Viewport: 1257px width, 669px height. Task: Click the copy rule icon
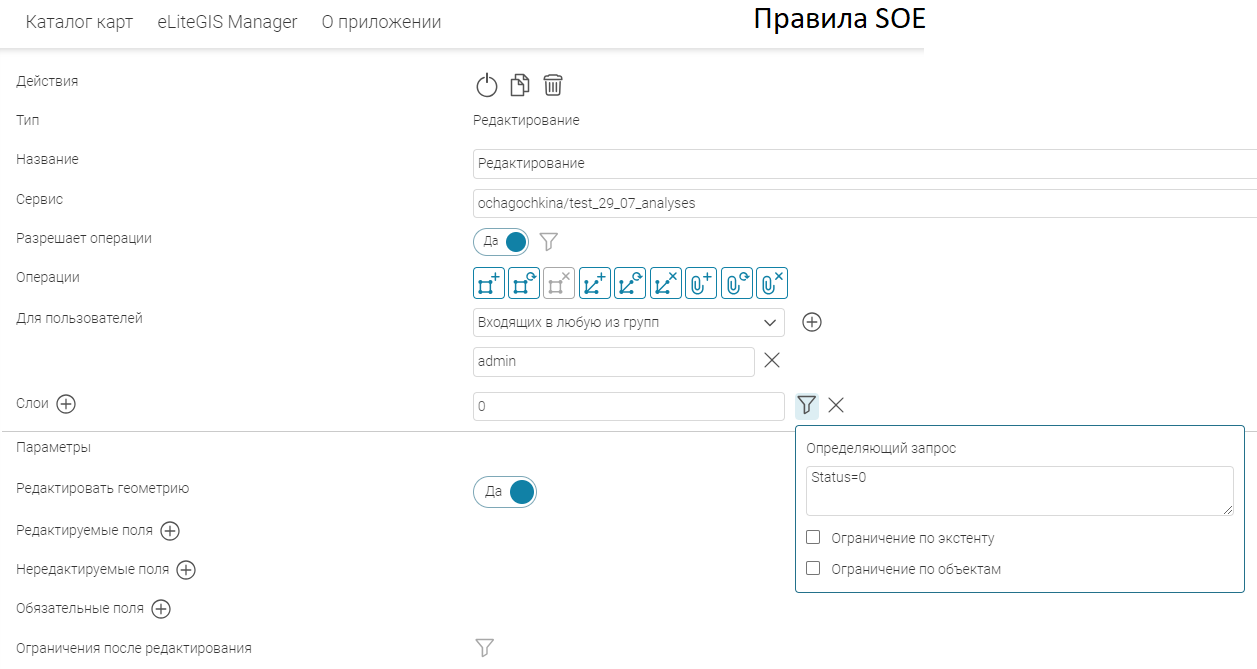(x=519, y=86)
